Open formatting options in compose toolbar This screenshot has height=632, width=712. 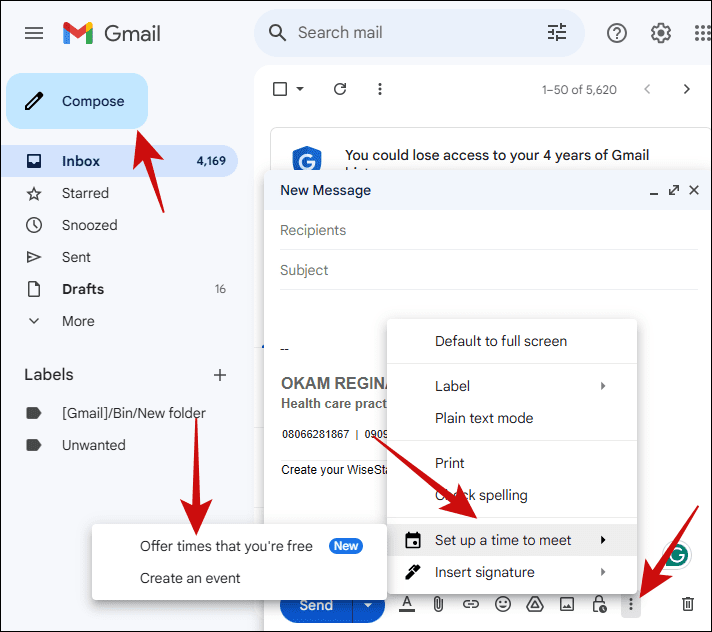(x=407, y=604)
